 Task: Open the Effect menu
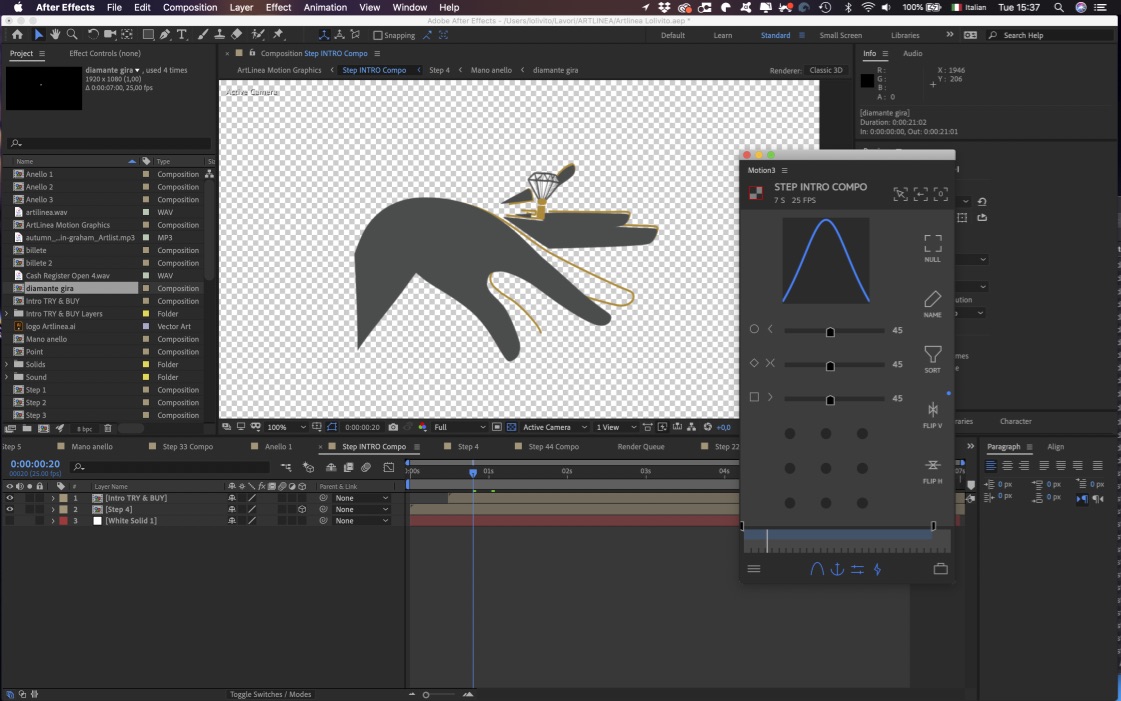(278, 7)
